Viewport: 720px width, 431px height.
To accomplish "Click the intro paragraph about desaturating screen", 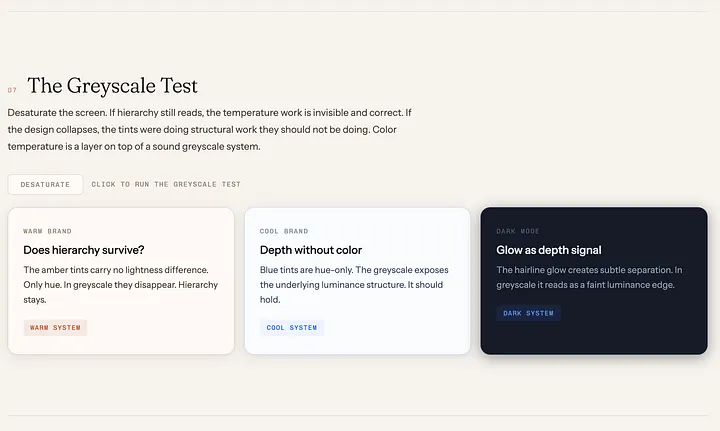I will pos(209,129).
